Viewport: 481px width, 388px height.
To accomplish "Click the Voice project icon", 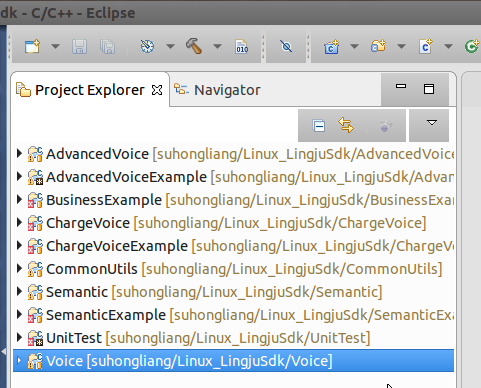I will pos(35,361).
